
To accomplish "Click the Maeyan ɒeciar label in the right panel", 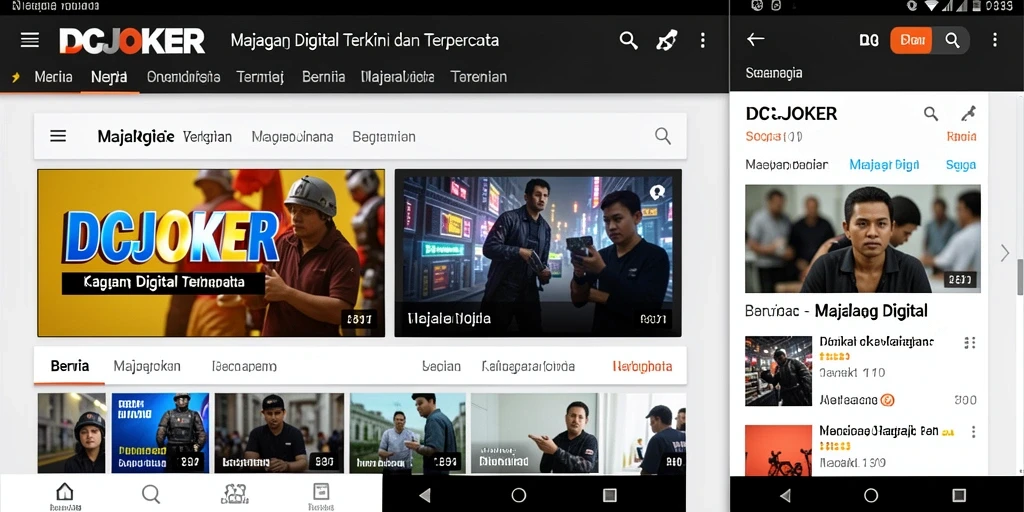I will point(786,165).
